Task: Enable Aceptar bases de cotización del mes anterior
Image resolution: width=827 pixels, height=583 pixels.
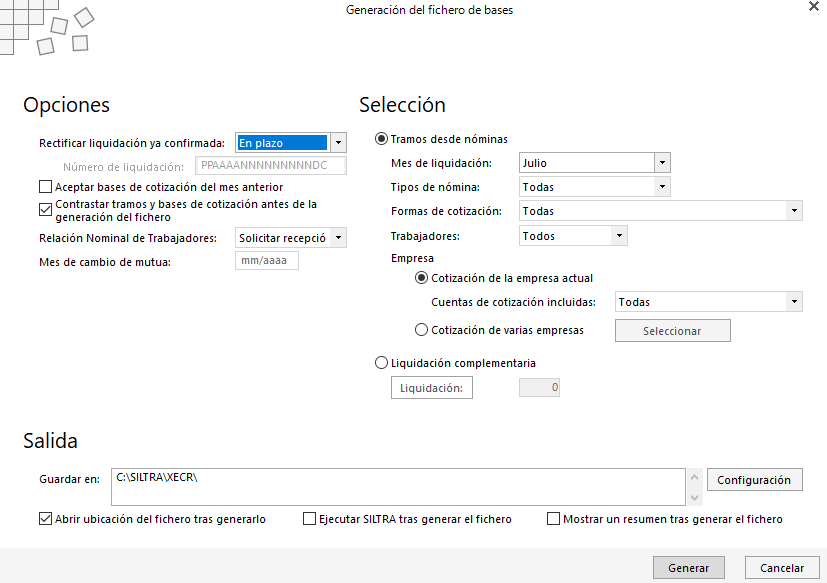Action: coord(46,187)
